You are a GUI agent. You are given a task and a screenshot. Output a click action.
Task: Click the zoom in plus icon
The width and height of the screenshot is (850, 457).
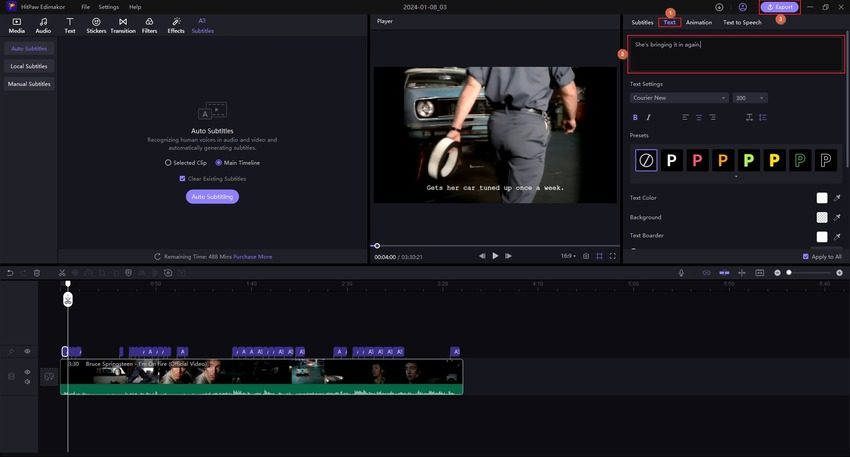point(839,273)
